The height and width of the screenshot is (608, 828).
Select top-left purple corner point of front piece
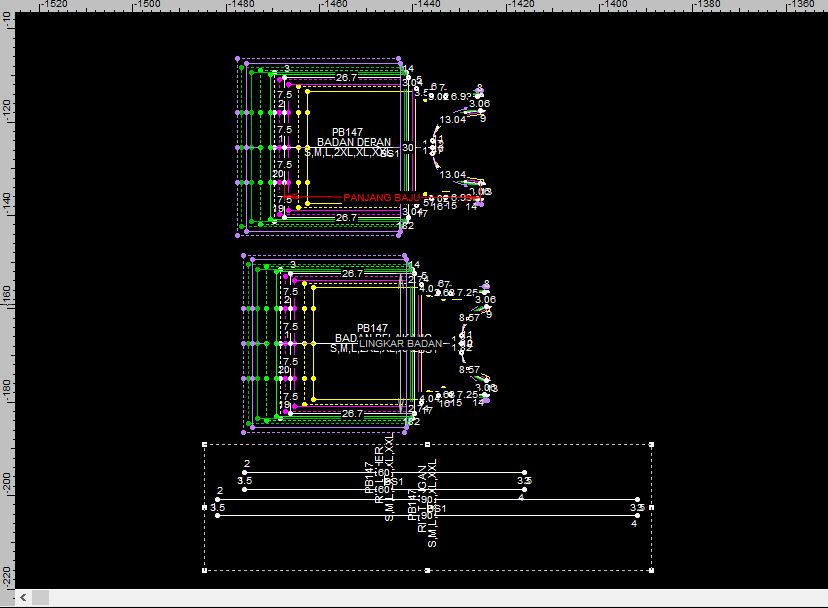tap(238, 60)
